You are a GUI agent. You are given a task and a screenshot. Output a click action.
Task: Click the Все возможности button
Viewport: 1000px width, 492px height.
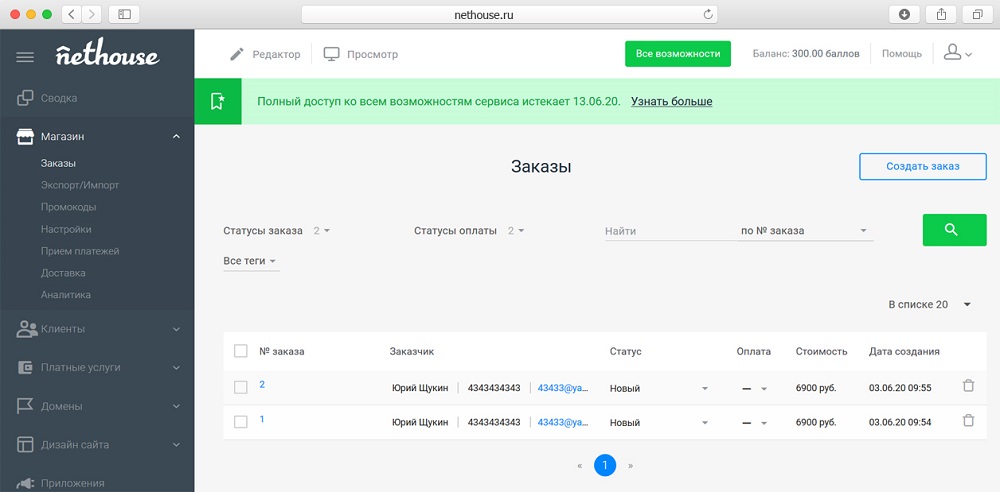tap(678, 54)
